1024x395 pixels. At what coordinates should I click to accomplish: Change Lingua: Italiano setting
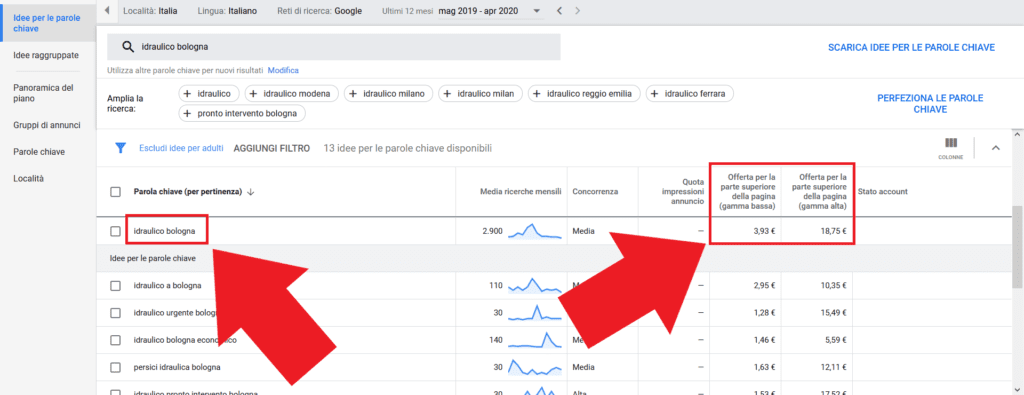pyautogui.click(x=227, y=11)
